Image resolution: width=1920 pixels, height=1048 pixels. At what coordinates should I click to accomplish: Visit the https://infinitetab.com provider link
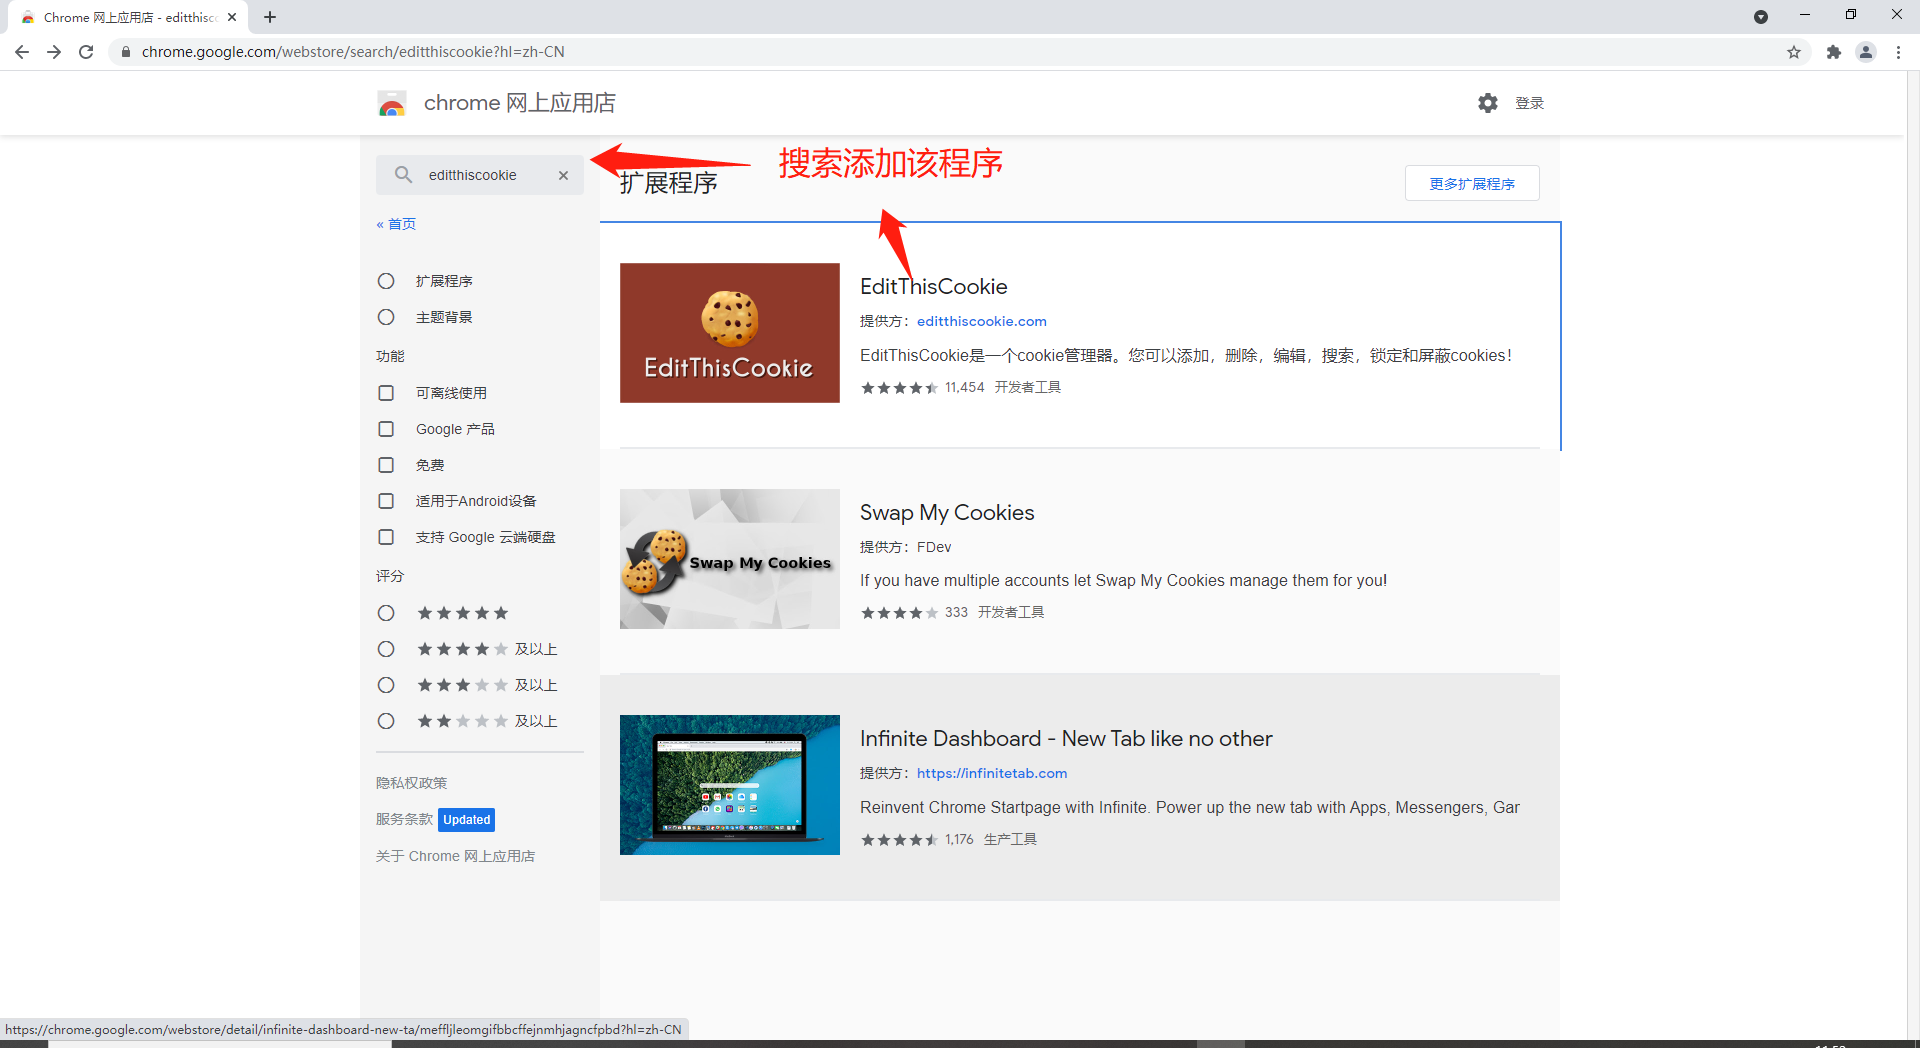(x=992, y=773)
